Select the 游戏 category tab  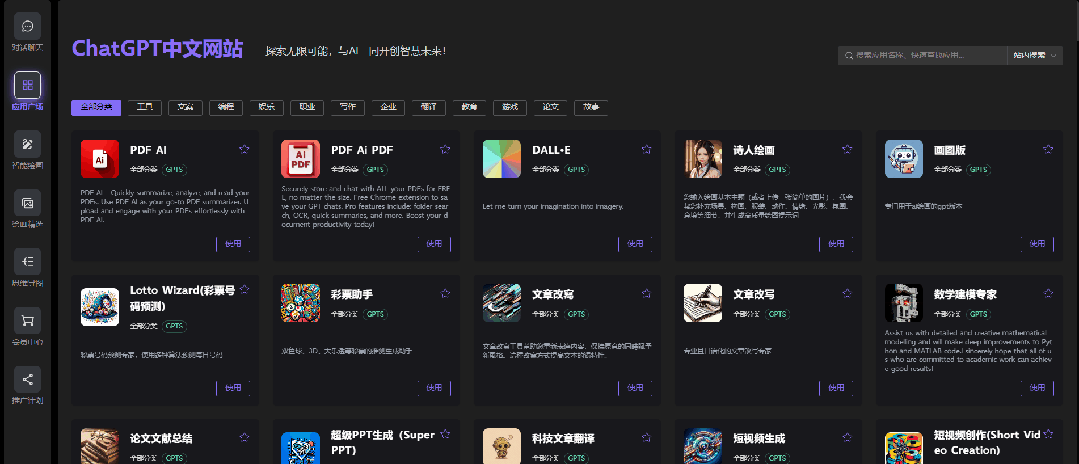coord(510,107)
